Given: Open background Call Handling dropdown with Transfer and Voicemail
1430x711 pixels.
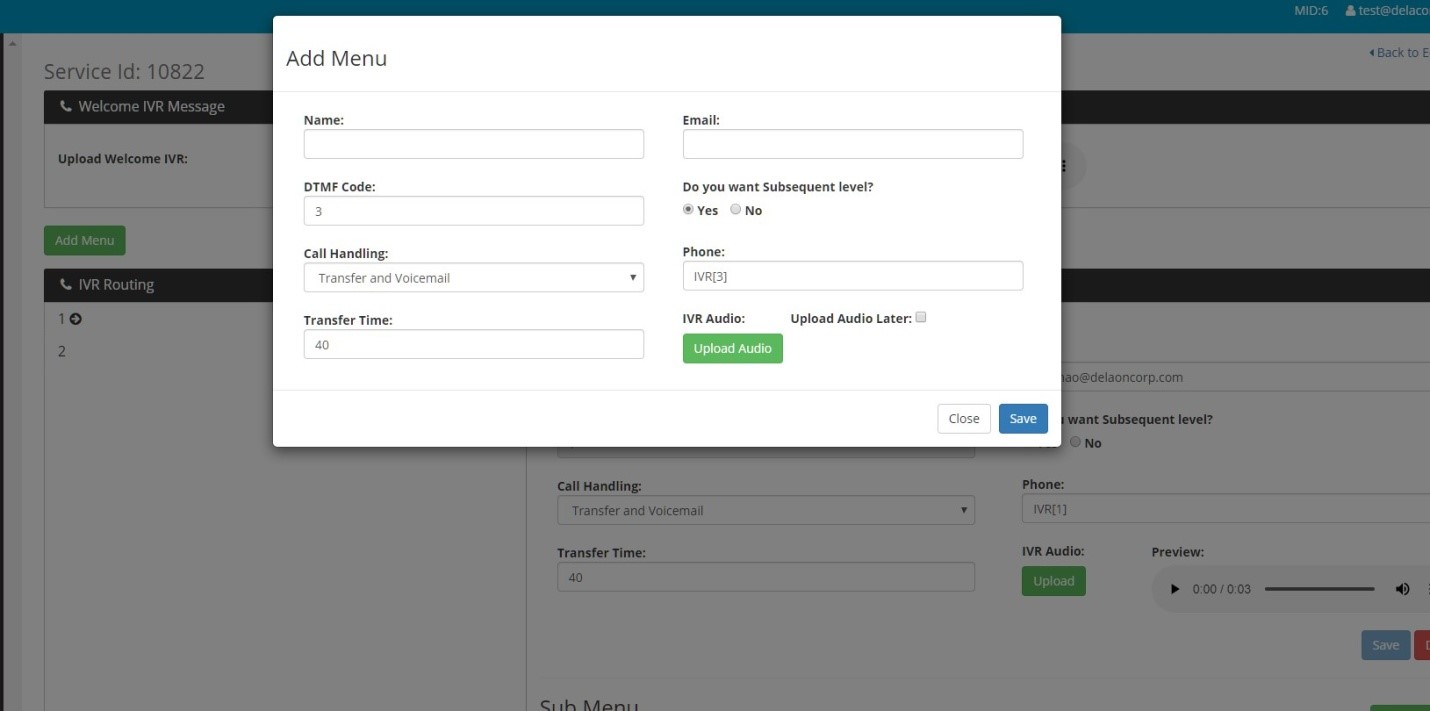Looking at the screenshot, I should [766, 510].
